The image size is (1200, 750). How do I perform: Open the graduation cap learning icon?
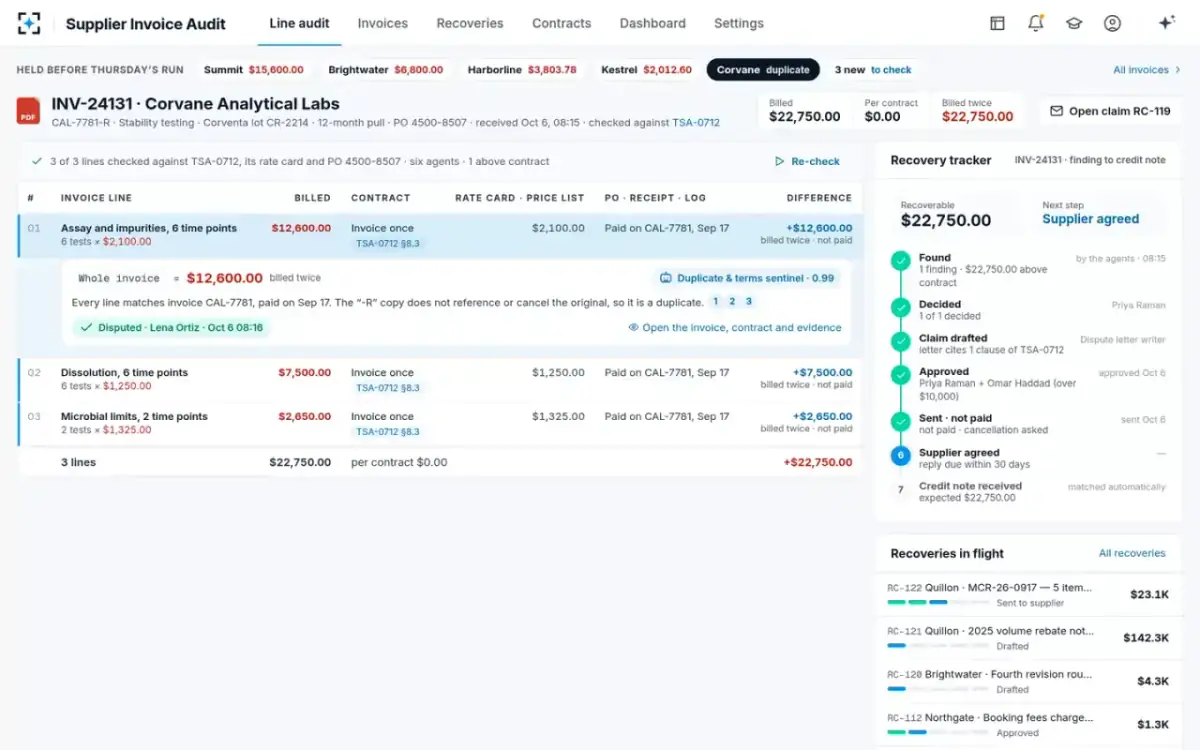1074,23
